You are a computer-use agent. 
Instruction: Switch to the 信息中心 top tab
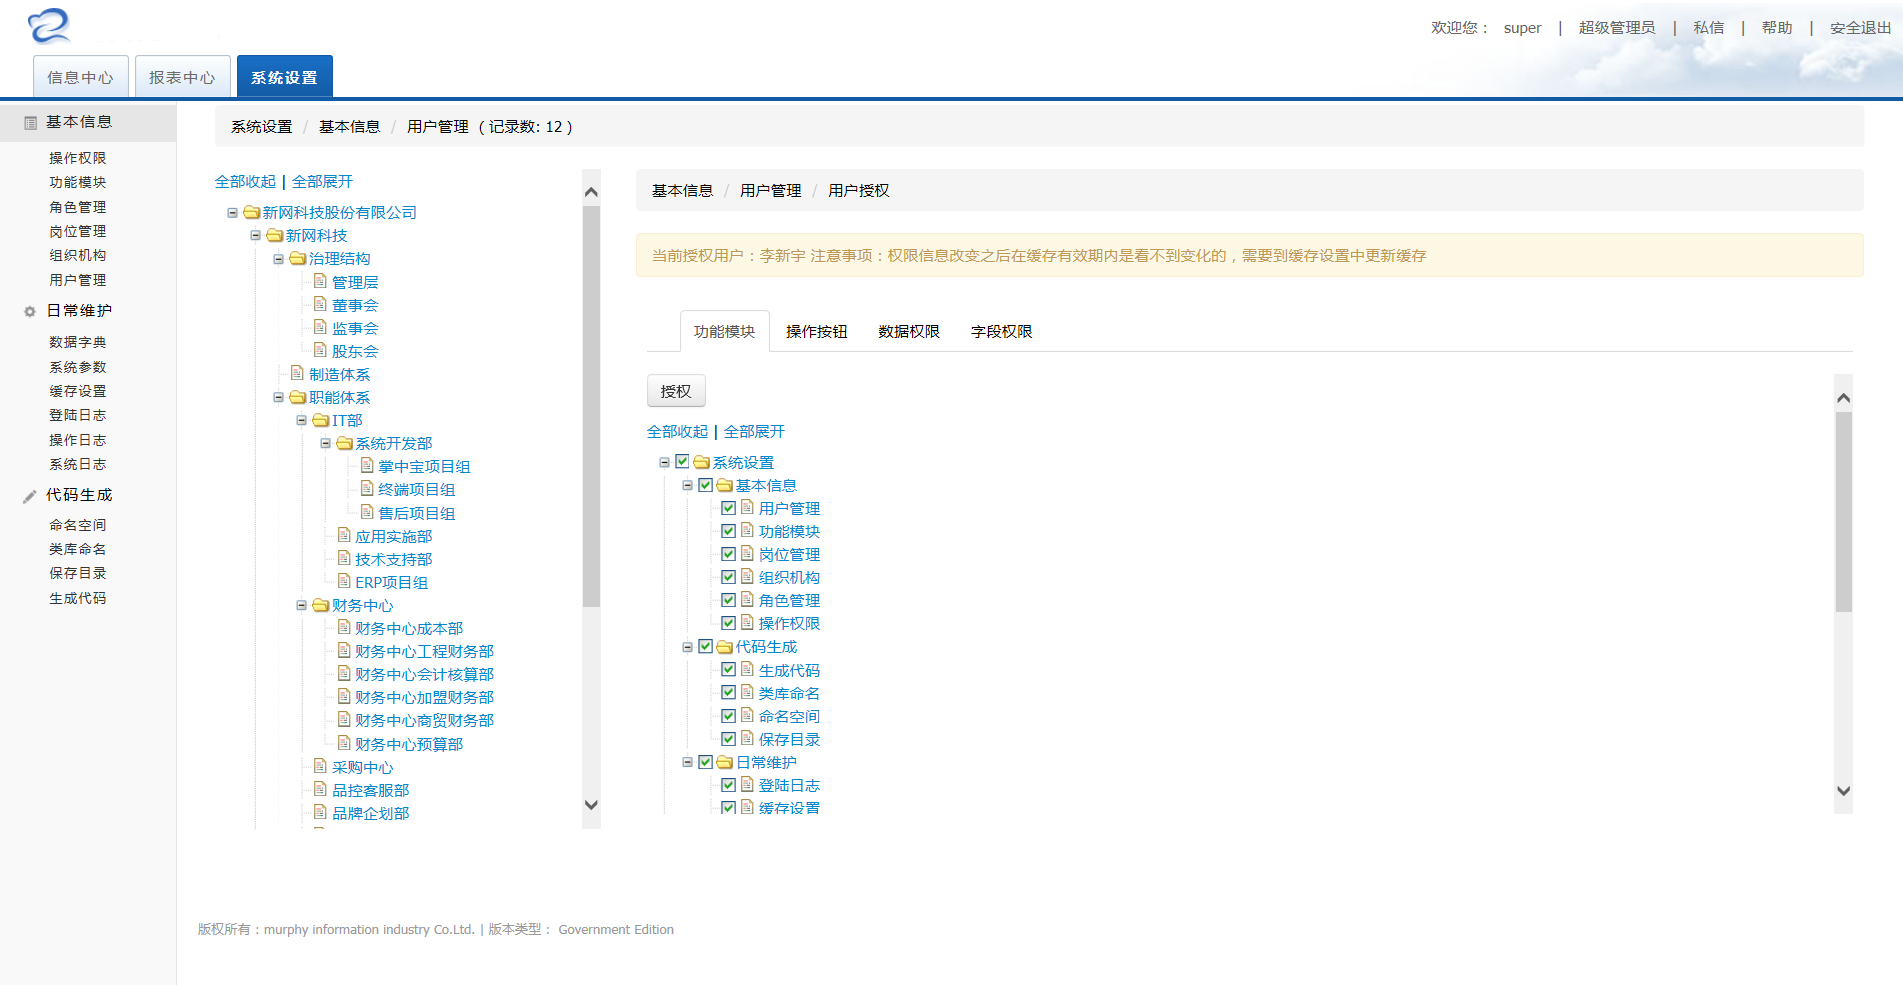tap(81, 77)
